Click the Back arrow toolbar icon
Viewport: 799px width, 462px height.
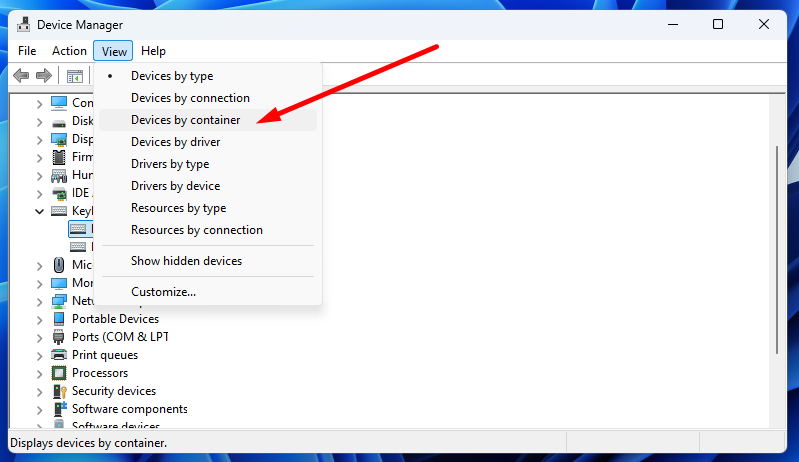[x=21, y=76]
